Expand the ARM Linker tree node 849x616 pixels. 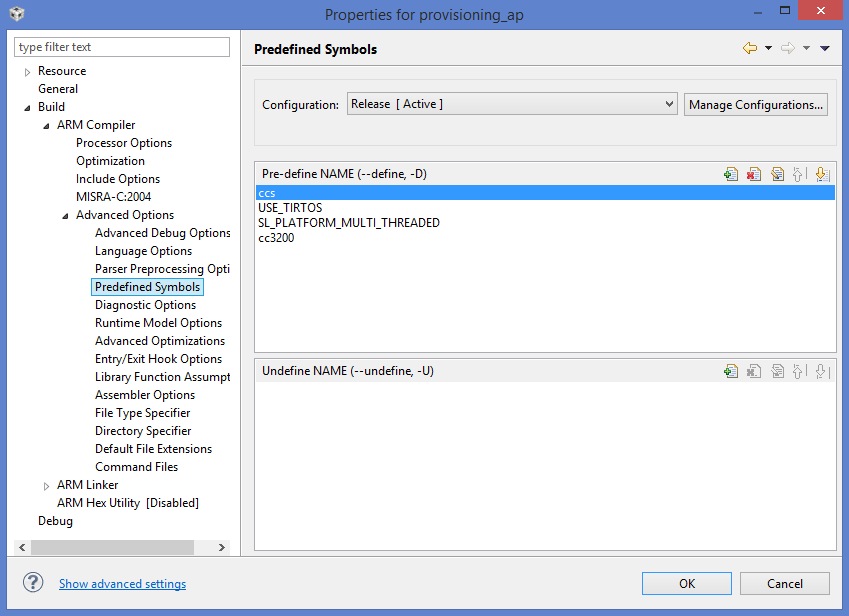(x=46, y=485)
